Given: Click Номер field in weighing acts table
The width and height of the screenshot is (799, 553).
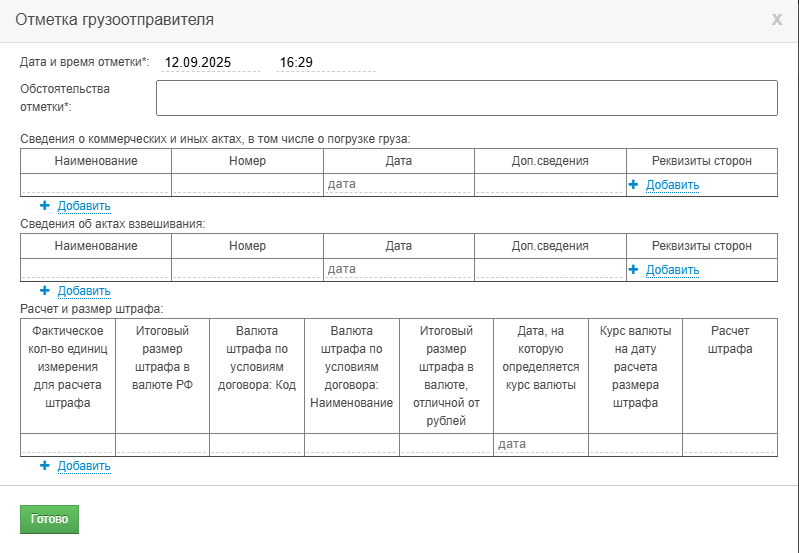Looking at the screenshot, I should 247,269.
